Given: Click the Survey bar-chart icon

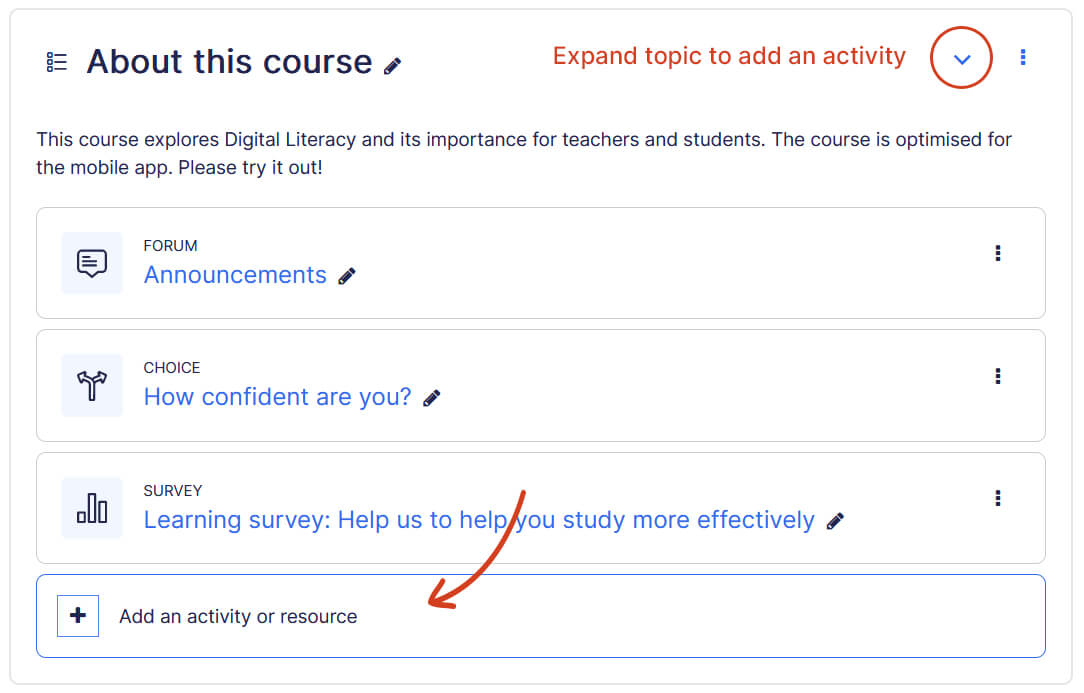Looking at the screenshot, I should (91, 508).
